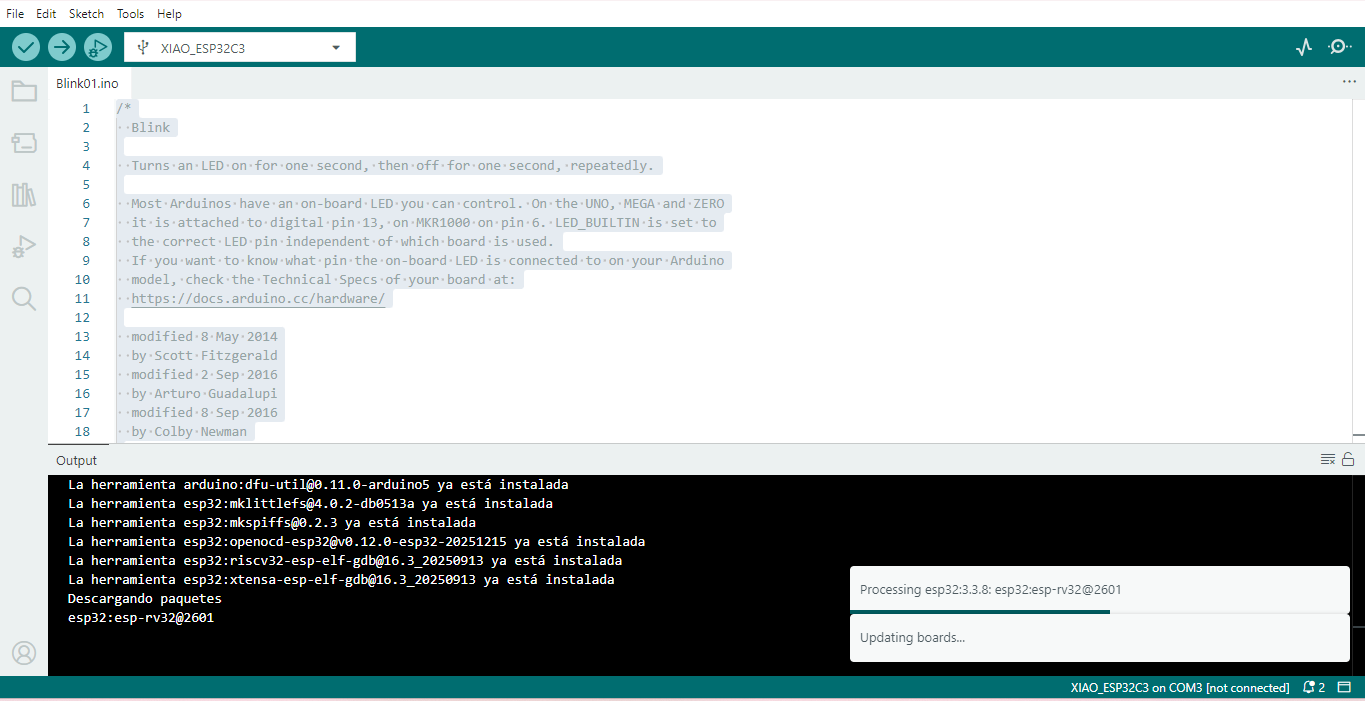Image resolution: width=1365 pixels, height=701 pixels.
Task: Toggle the bottom panel from status bar
Action: [1345, 688]
